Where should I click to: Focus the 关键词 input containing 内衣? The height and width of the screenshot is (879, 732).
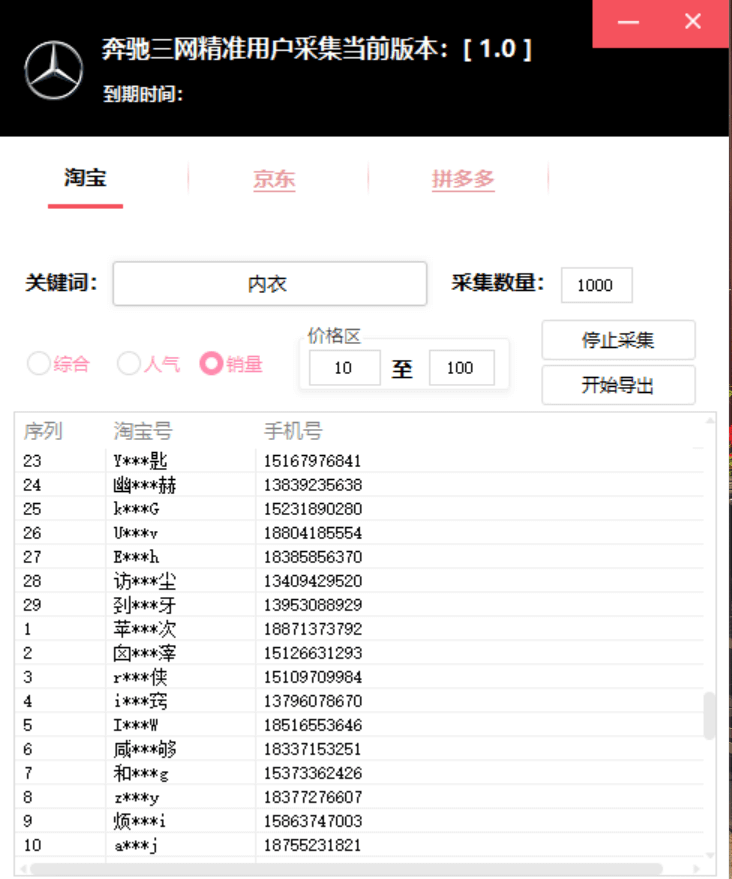[269, 284]
